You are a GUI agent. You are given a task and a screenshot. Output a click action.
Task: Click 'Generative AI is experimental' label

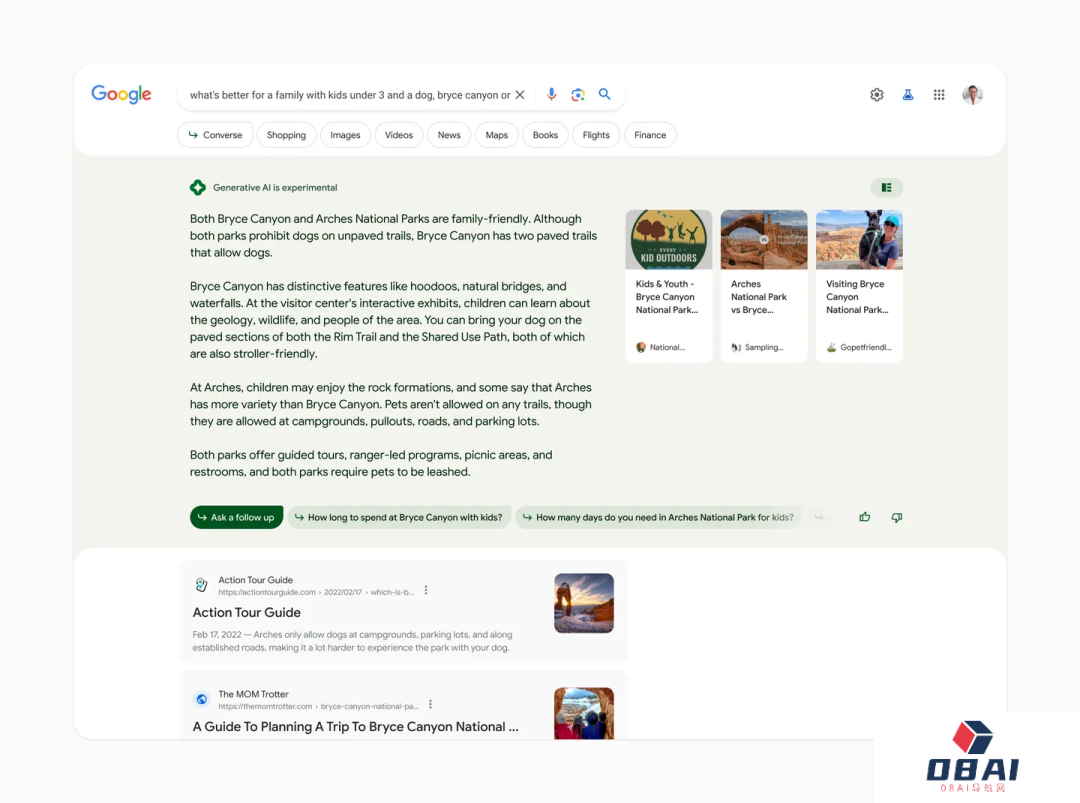click(275, 187)
